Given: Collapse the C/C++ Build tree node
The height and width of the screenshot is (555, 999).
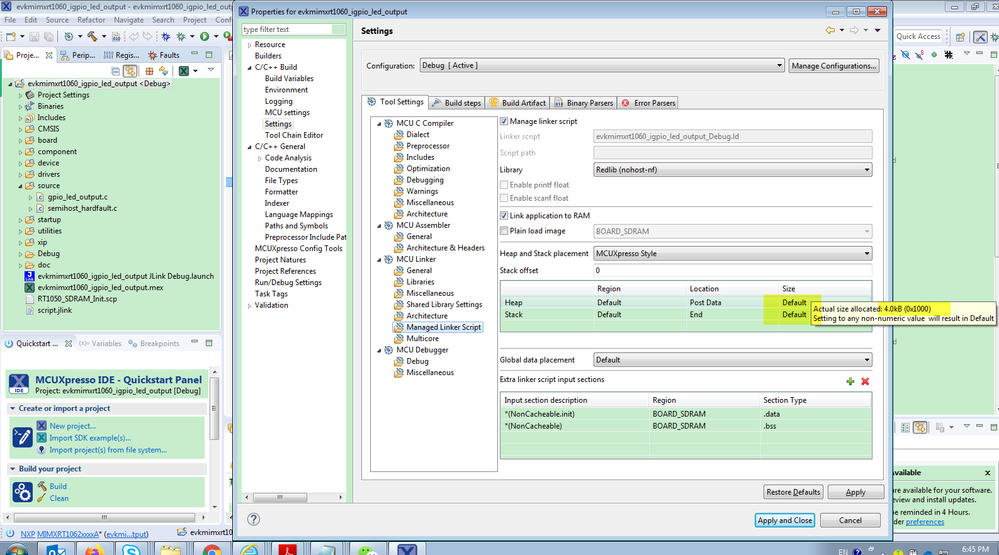Looking at the screenshot, I should 249,67.
